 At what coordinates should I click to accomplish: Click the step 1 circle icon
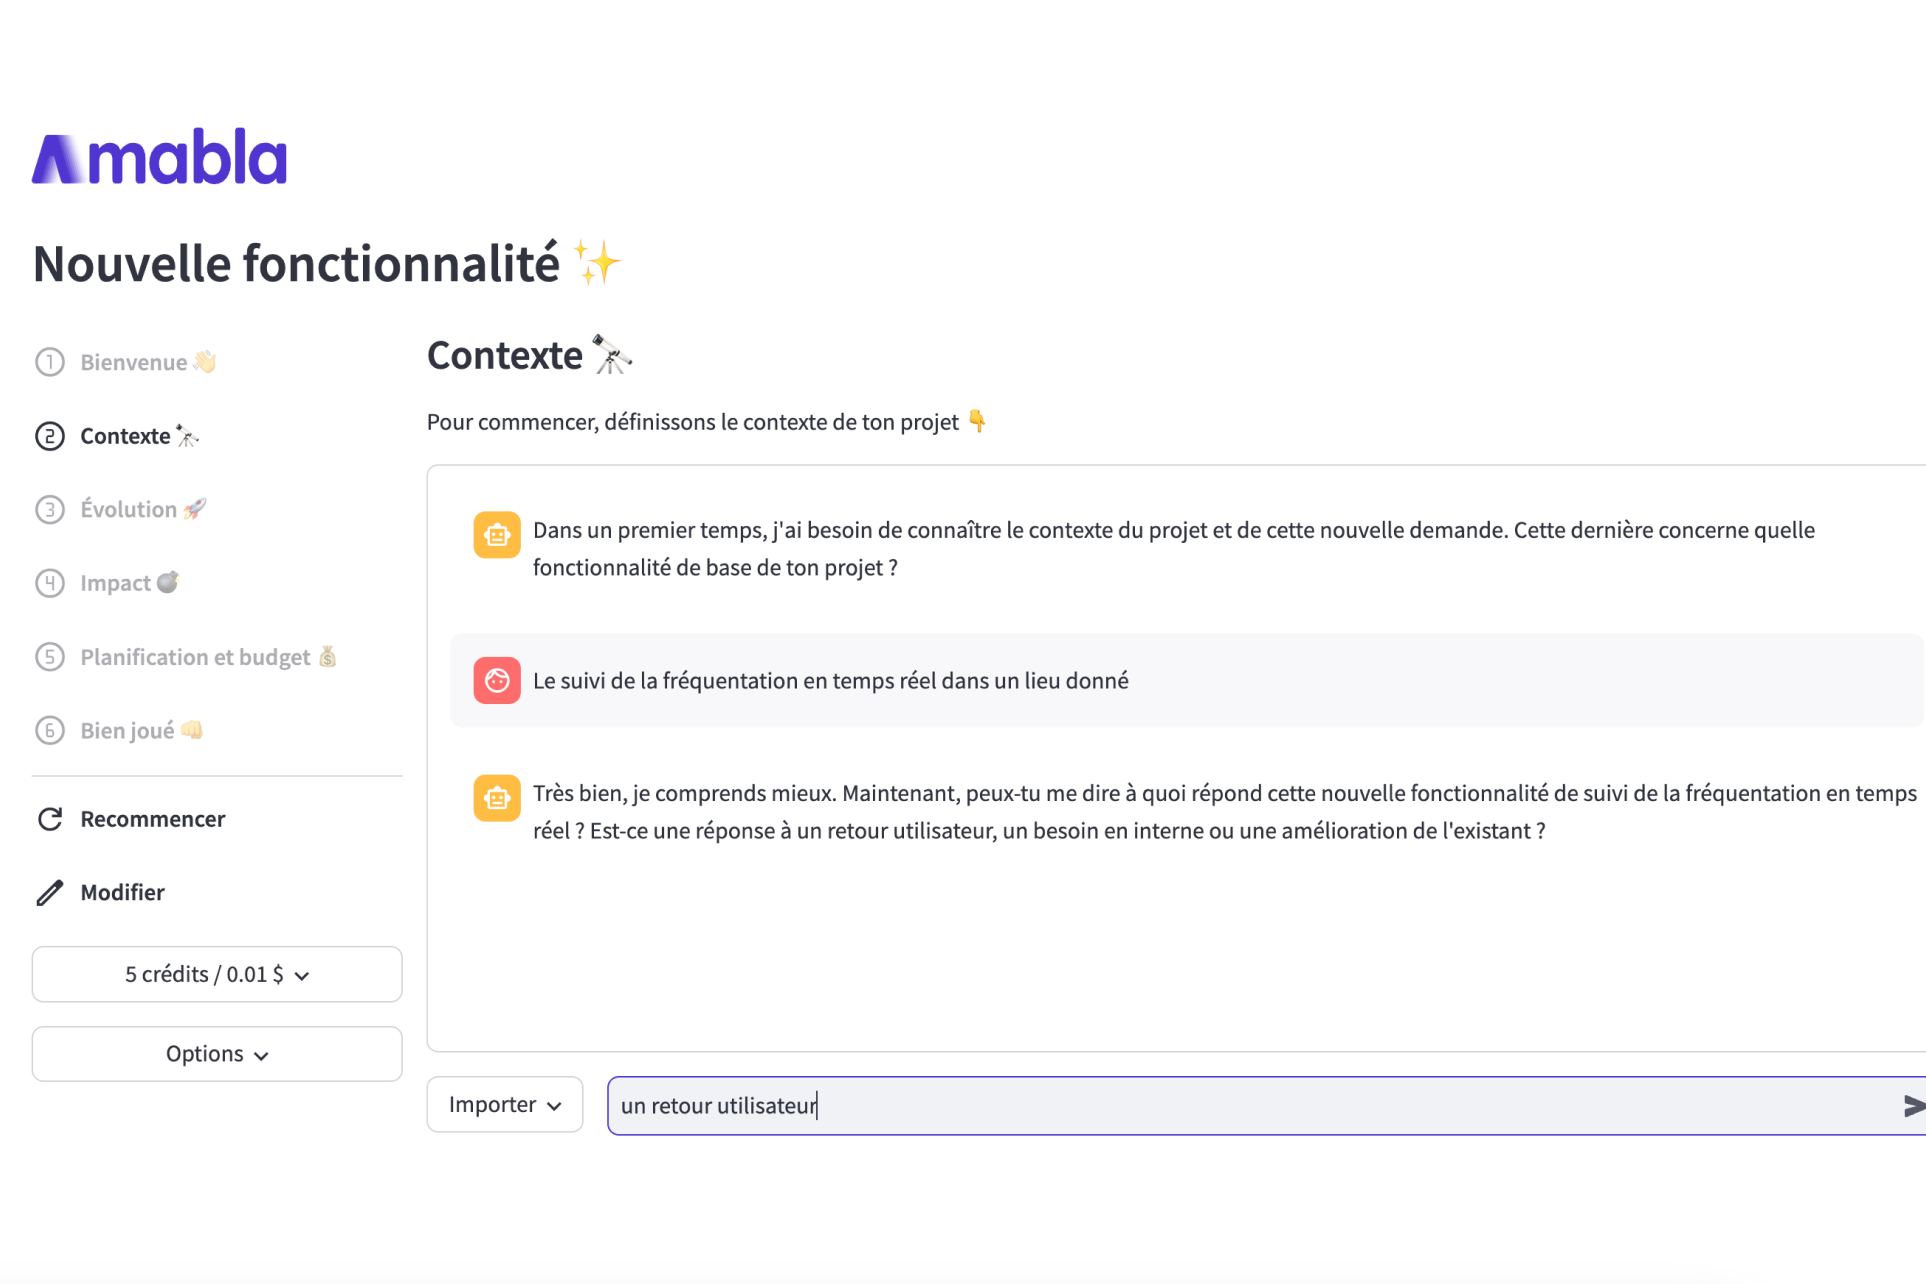50,362
